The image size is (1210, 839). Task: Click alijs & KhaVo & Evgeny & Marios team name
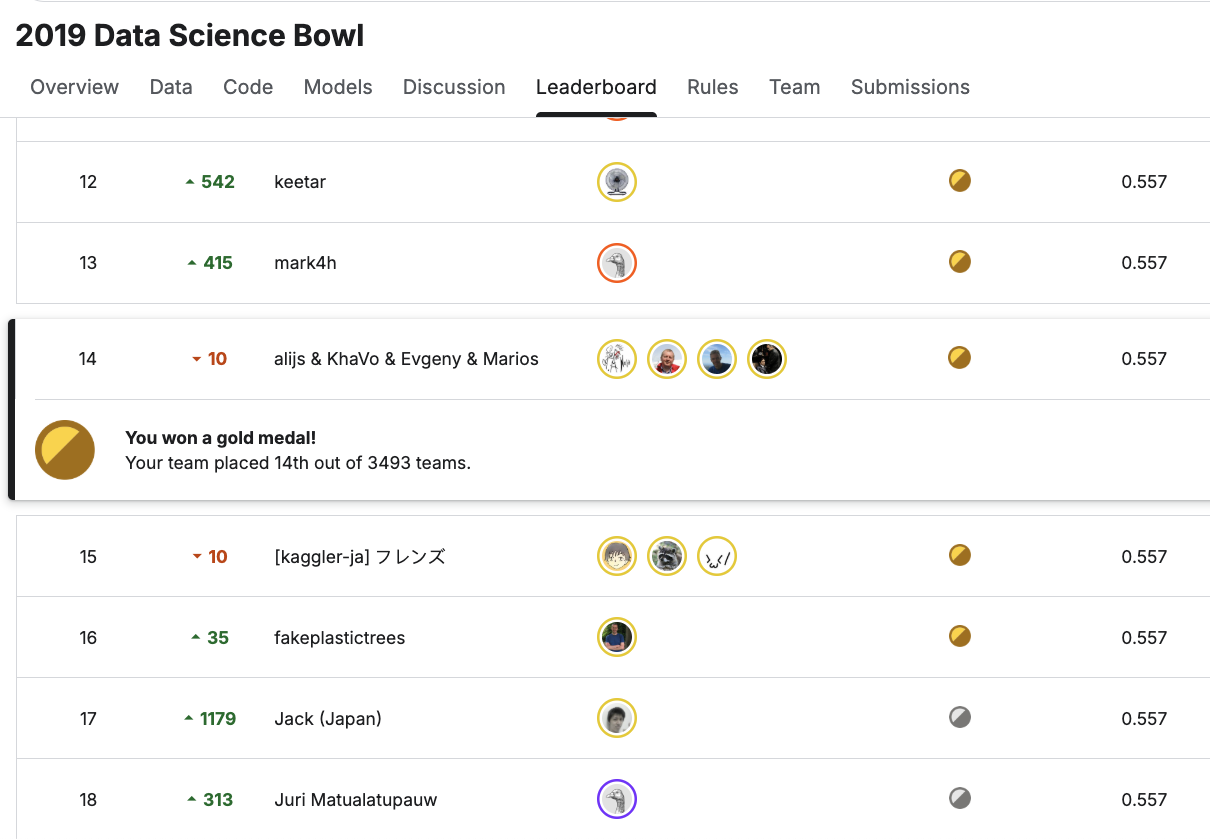click(x=406, y=359)
